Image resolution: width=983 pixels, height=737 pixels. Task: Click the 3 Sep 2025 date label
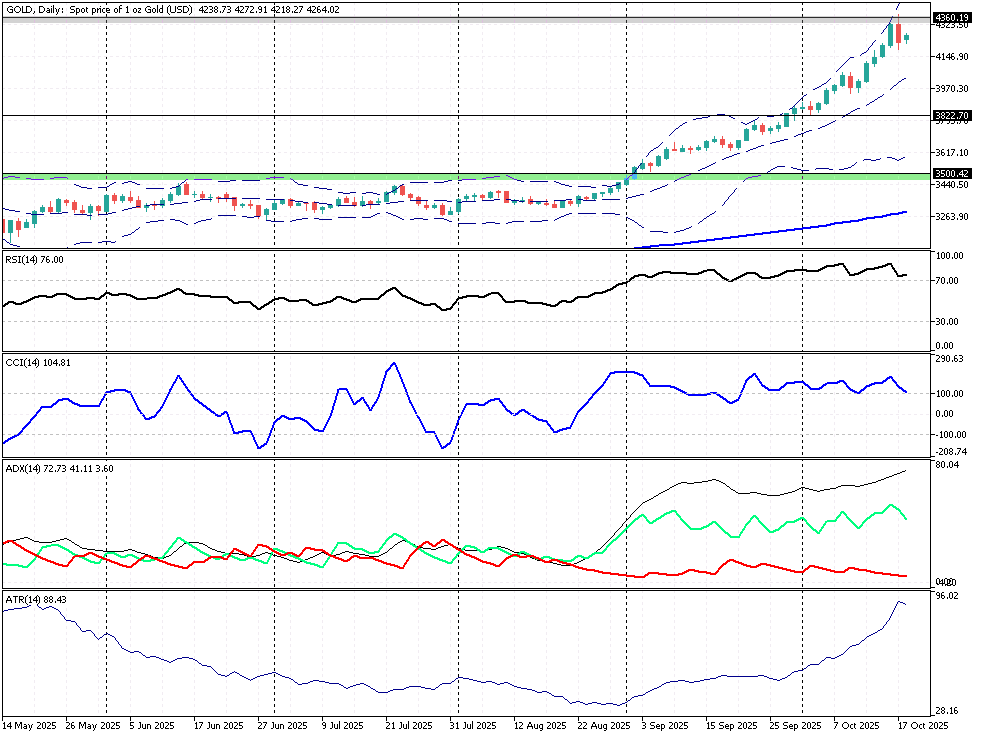(x=664, y=724)
